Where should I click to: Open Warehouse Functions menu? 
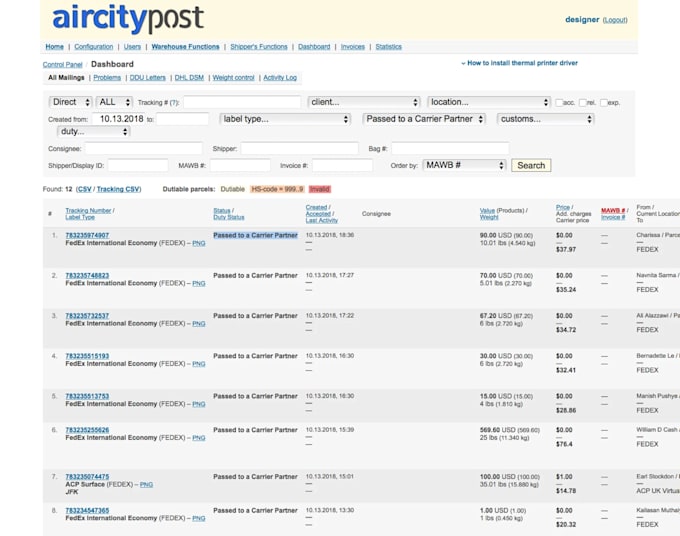186,47
